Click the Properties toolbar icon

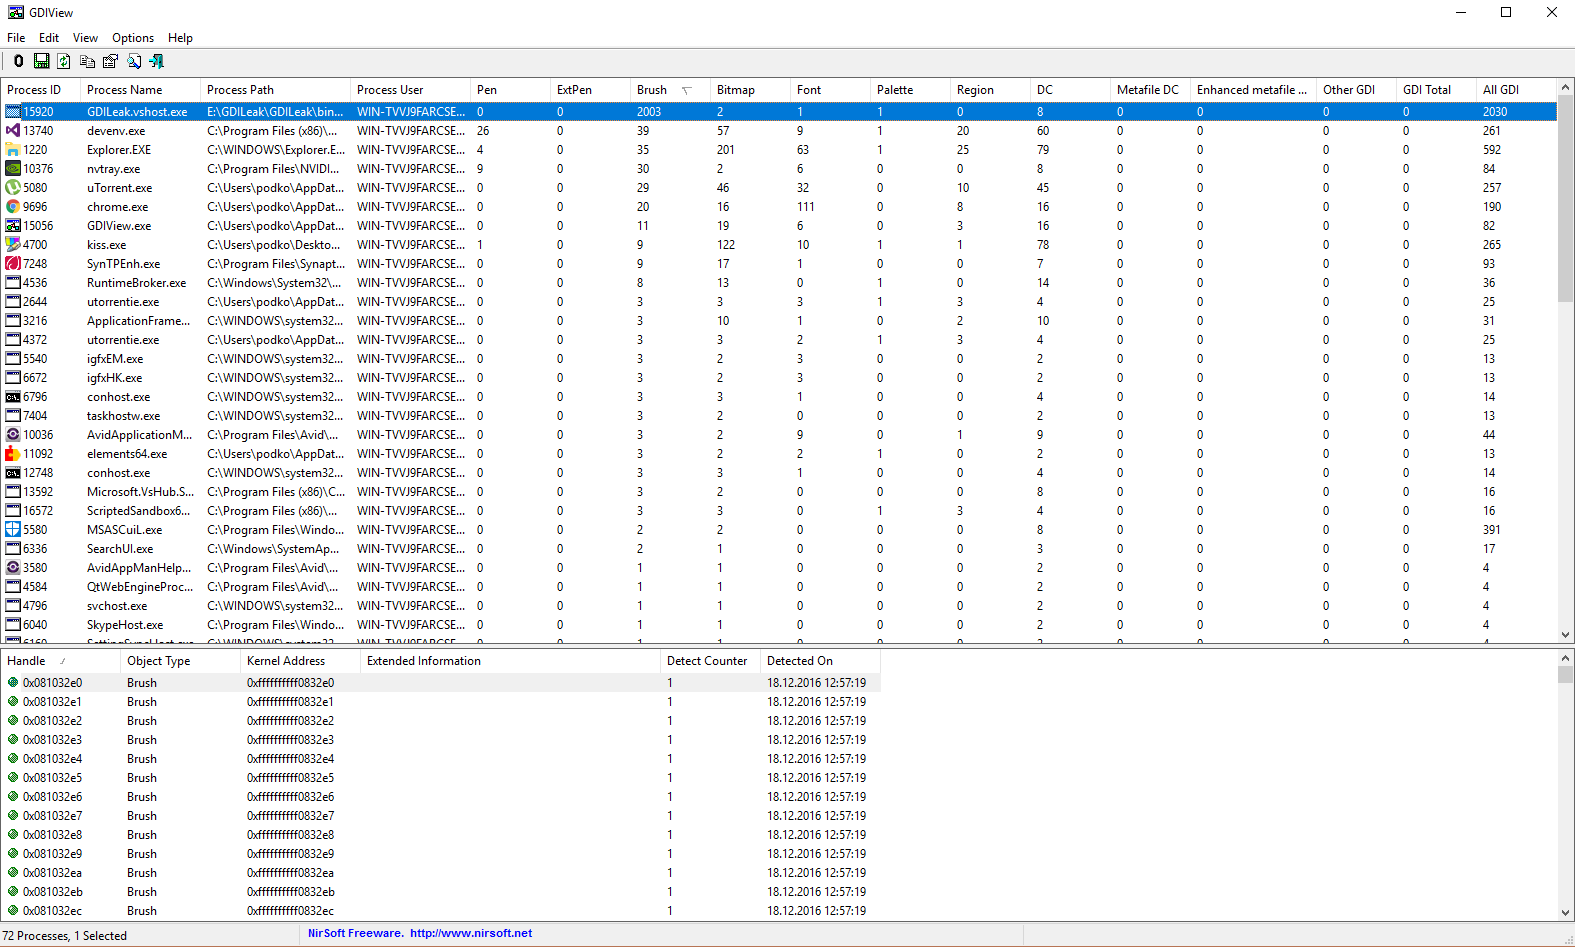click(110, 61)
